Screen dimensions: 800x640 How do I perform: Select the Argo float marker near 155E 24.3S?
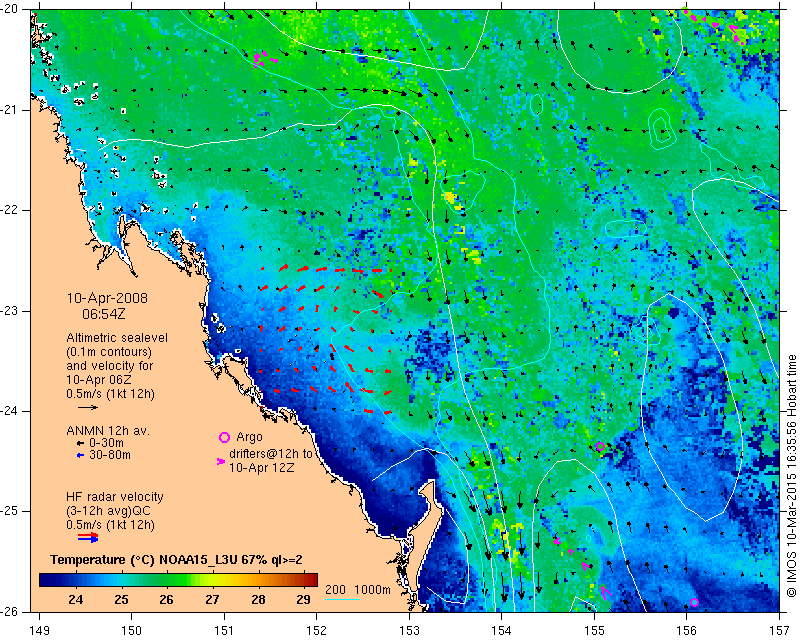point(601,447)
